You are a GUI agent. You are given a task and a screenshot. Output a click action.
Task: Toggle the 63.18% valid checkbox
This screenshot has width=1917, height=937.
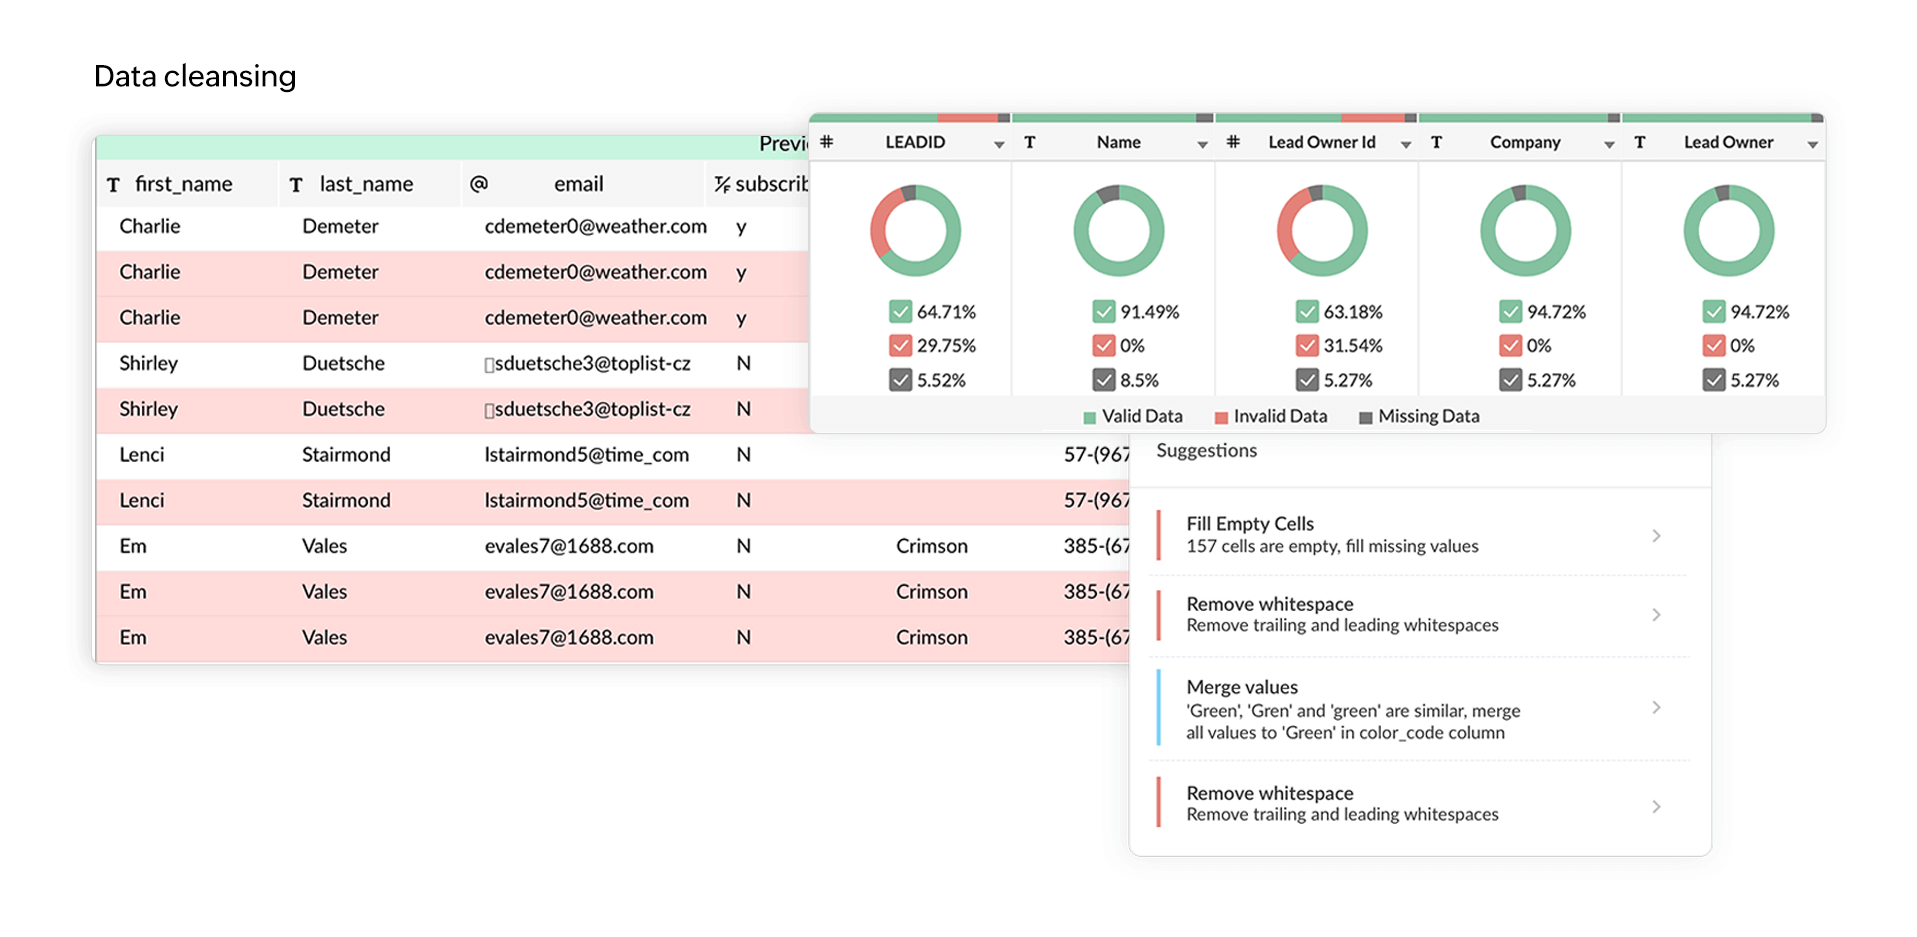[1307, 312]
